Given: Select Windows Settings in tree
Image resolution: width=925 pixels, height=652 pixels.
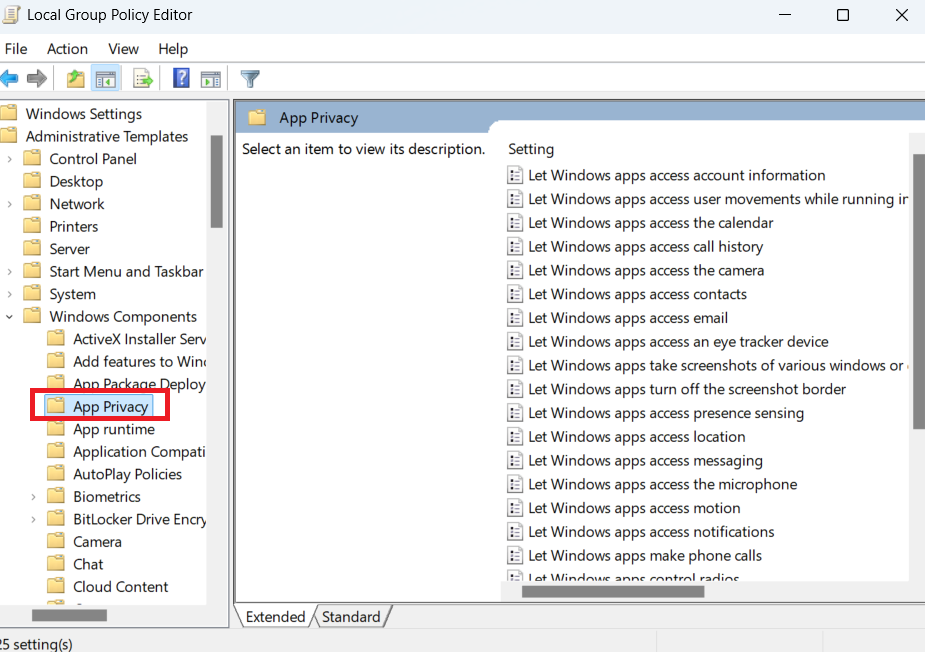Looking at the screenshot, I should coord(84,114).
